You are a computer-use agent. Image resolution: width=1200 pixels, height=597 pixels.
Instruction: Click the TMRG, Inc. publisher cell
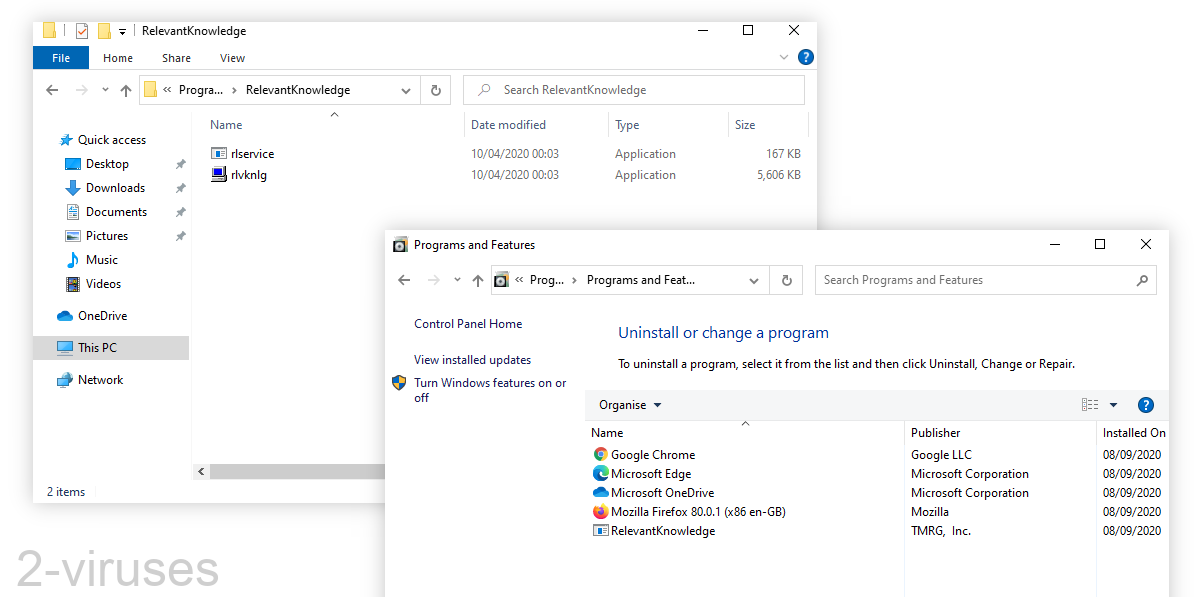[940, 531]
